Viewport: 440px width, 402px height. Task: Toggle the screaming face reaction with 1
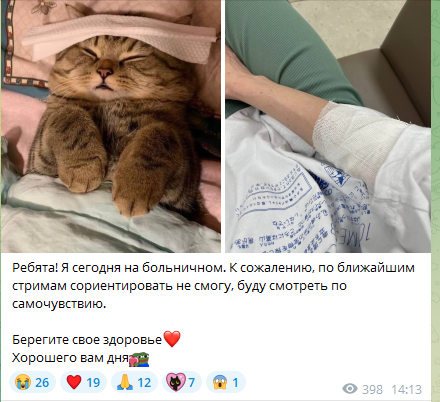point(226,382)
